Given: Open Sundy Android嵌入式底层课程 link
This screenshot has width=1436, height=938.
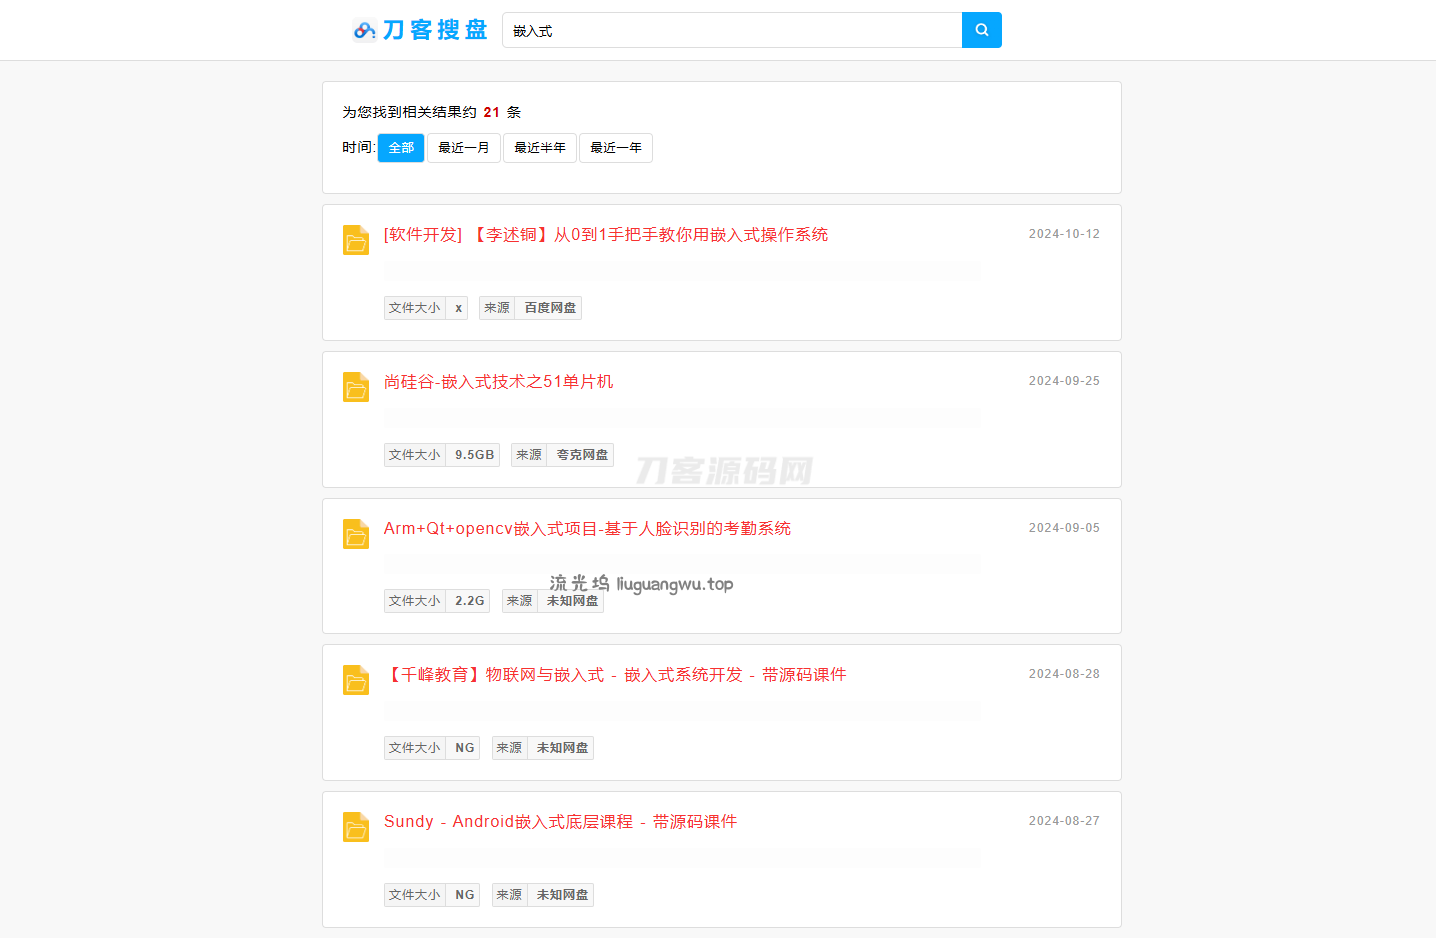Looking at the screenshot, I should coord(560,822).
